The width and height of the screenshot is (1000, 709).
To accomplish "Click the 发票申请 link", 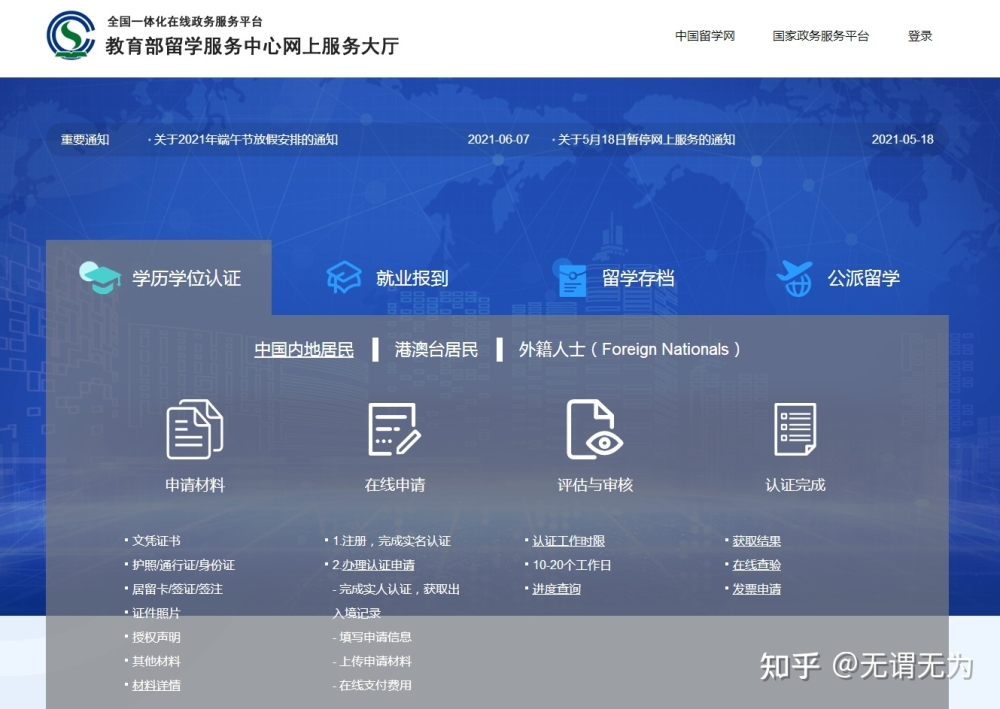I will (x=756, y=589).
